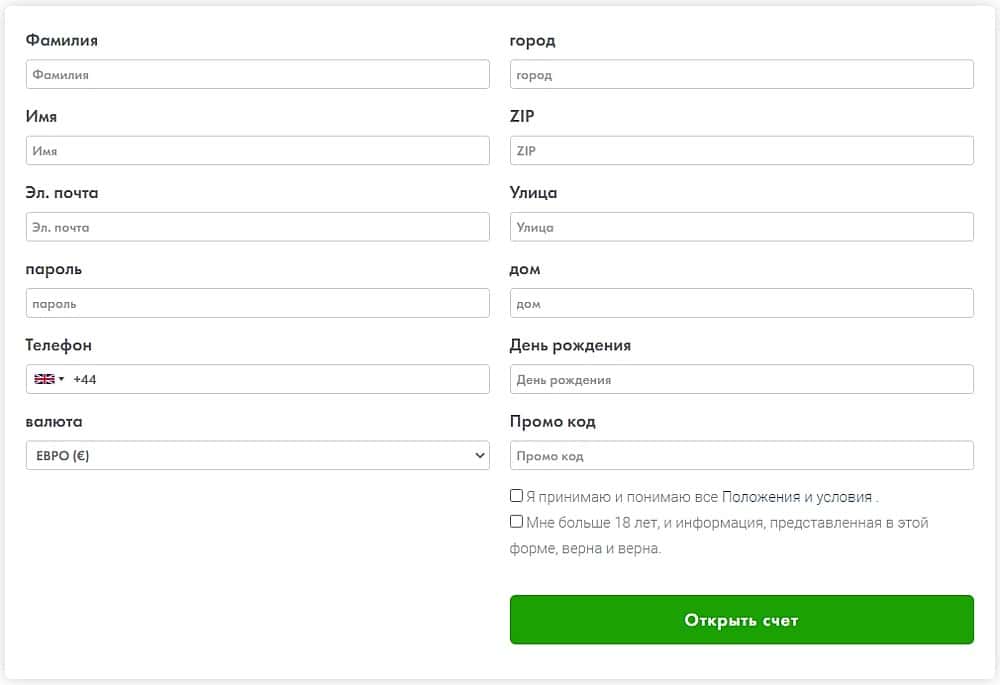Click the пароль password field
Viewport: 1000px width, 685px height.
point(257,303)
